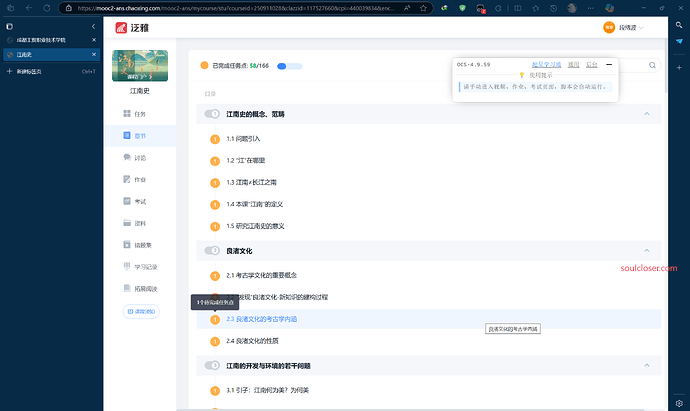Collapse the 良渚文化 chapter
Image resolution: width=690 pixels, height=411 pixels.
[x=646, y=250]
